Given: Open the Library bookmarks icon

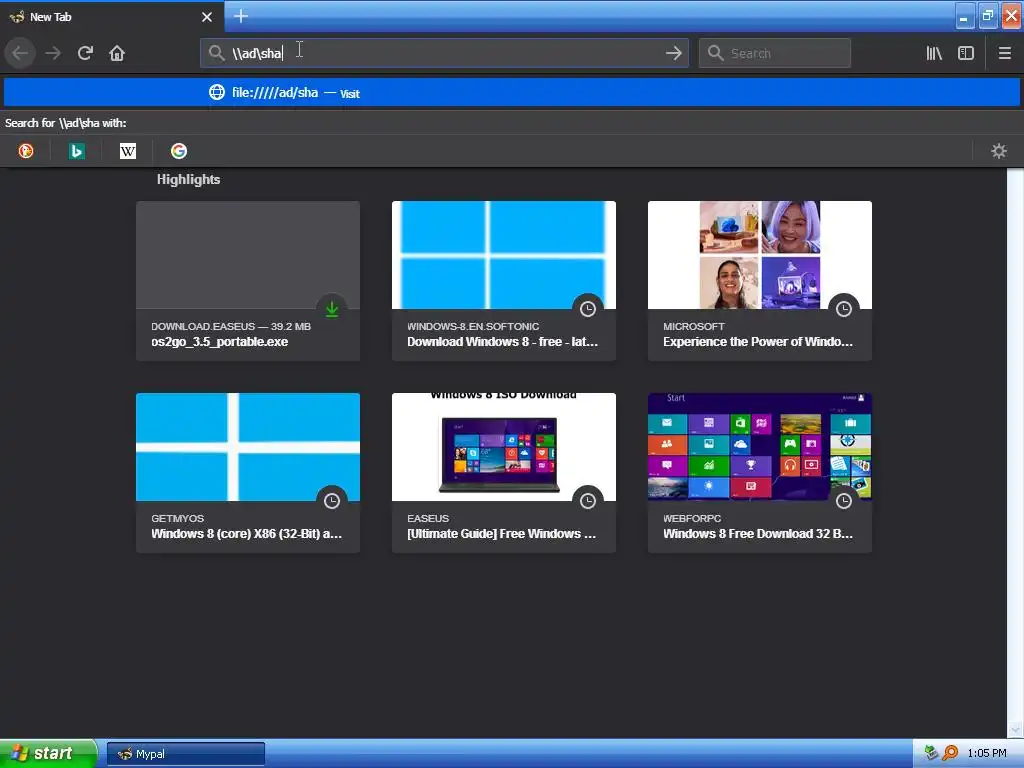Looking at the screenshot, I should pos(934,53).
